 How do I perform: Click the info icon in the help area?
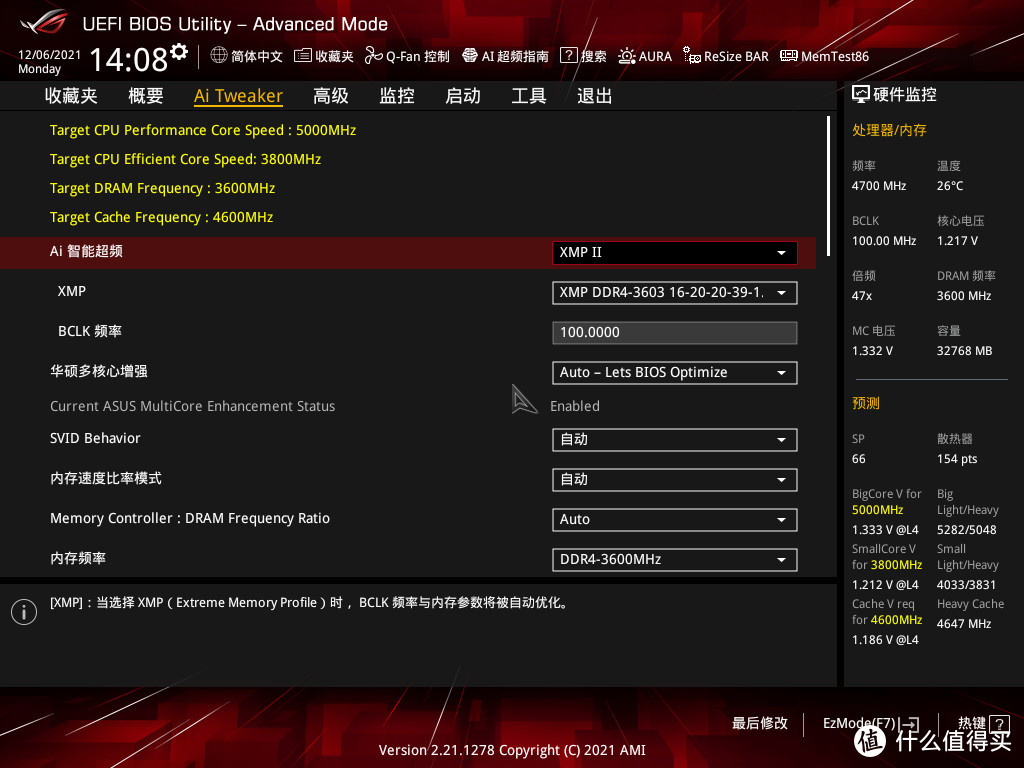pyautogui.click(x=24, y=612)
